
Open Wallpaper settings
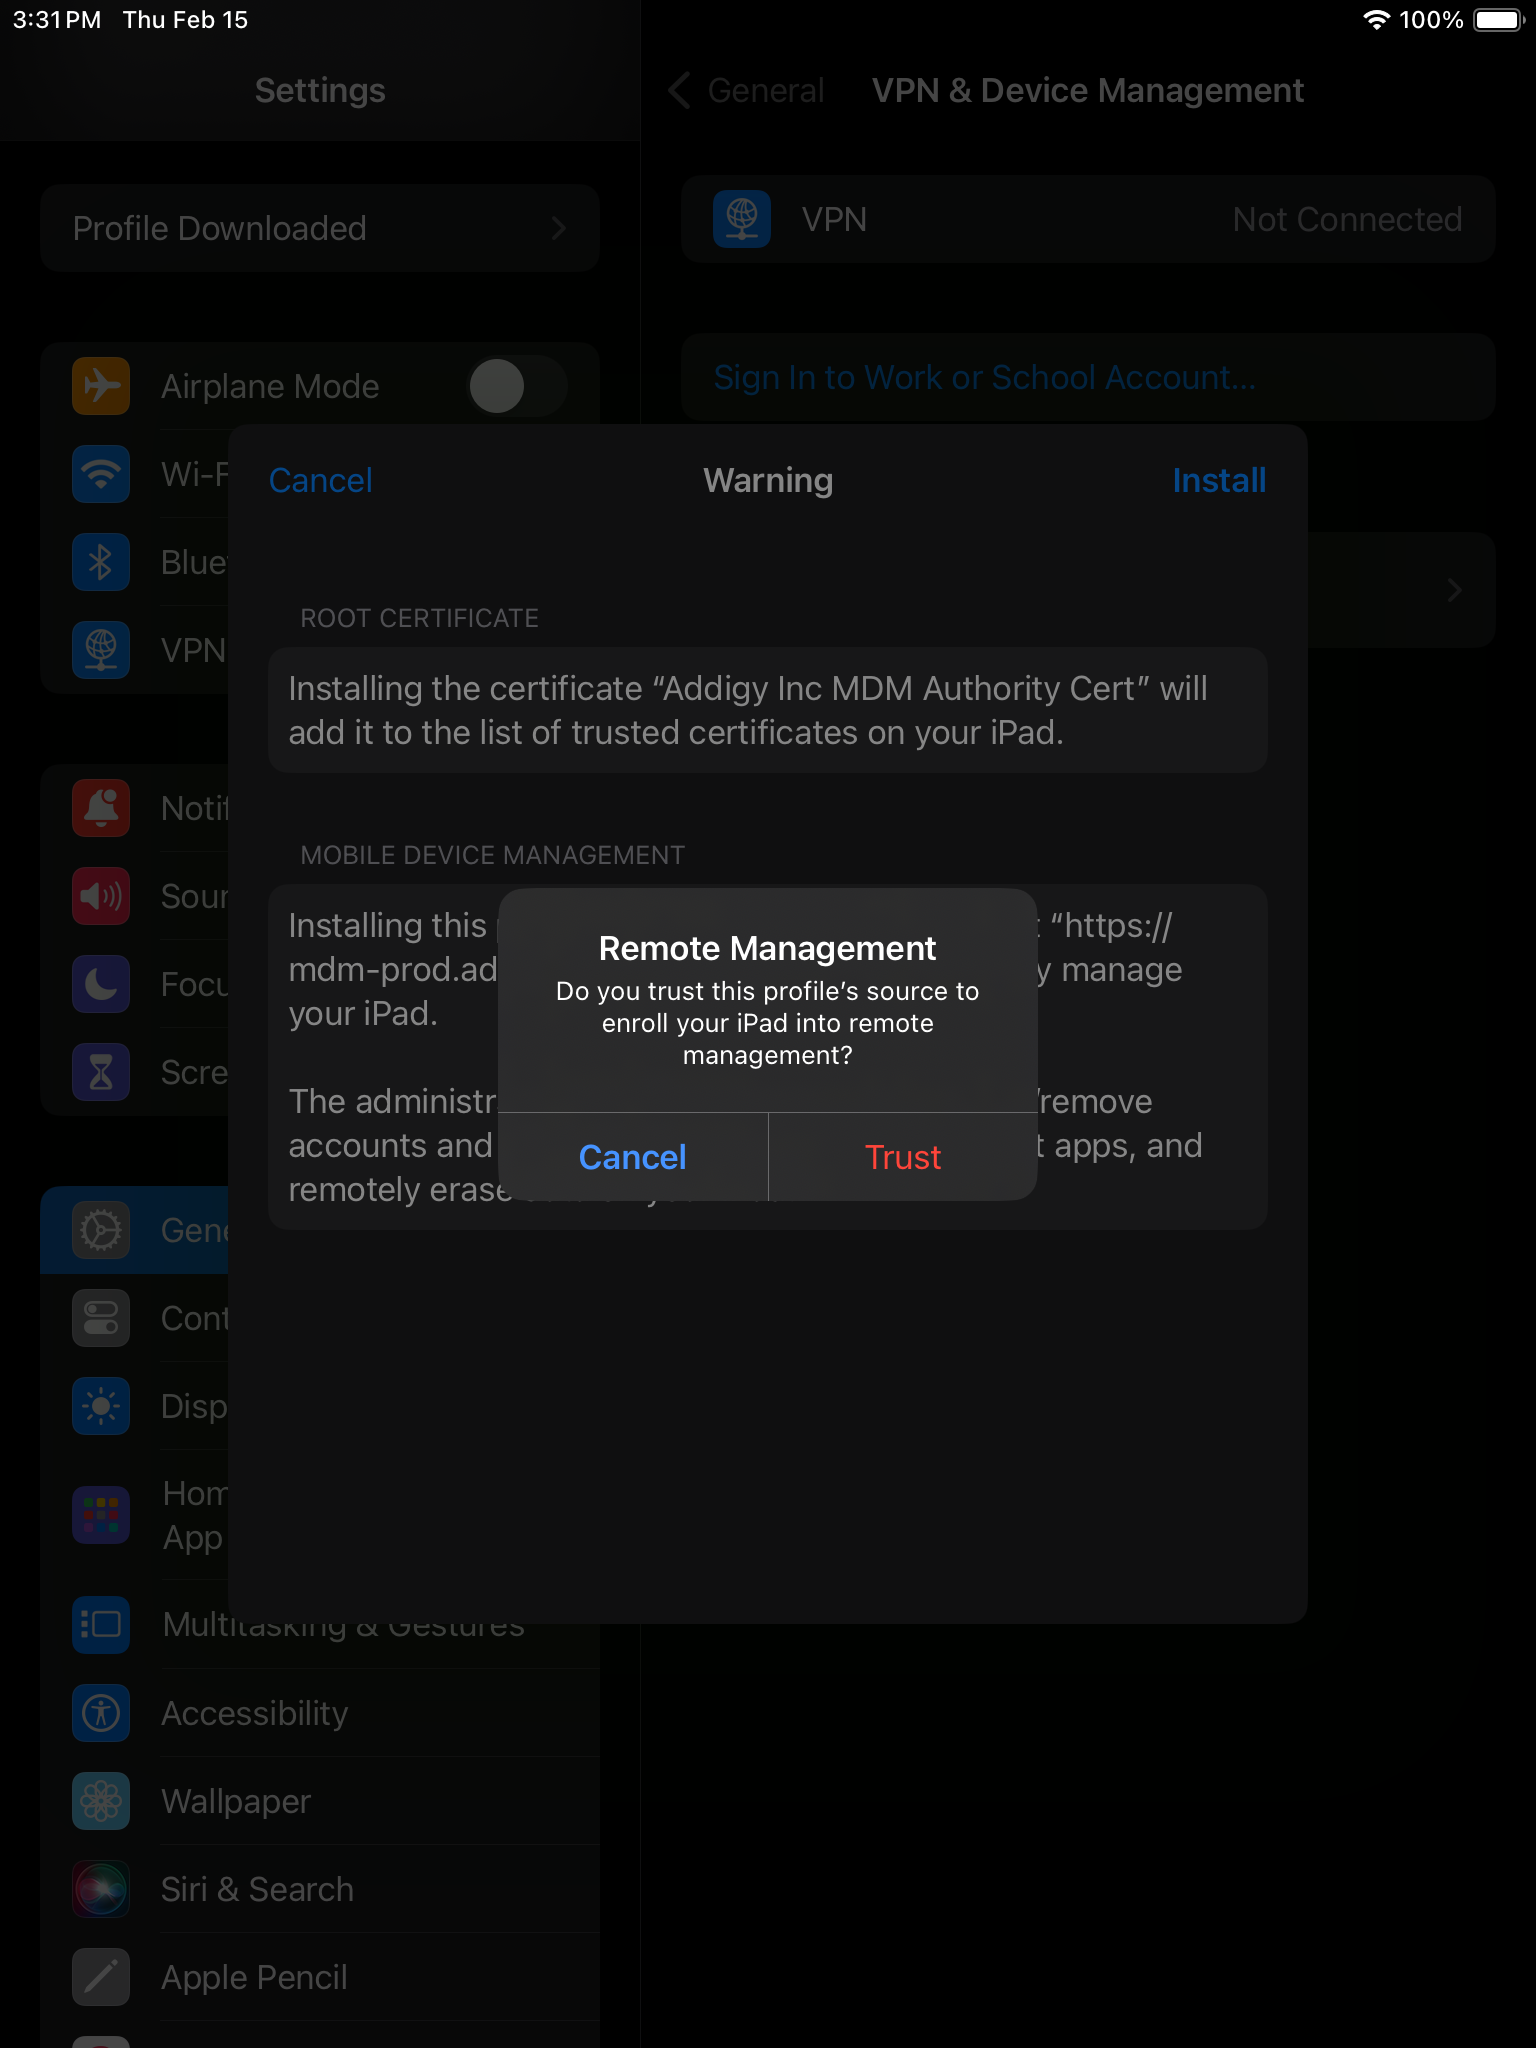[320, 1801]
